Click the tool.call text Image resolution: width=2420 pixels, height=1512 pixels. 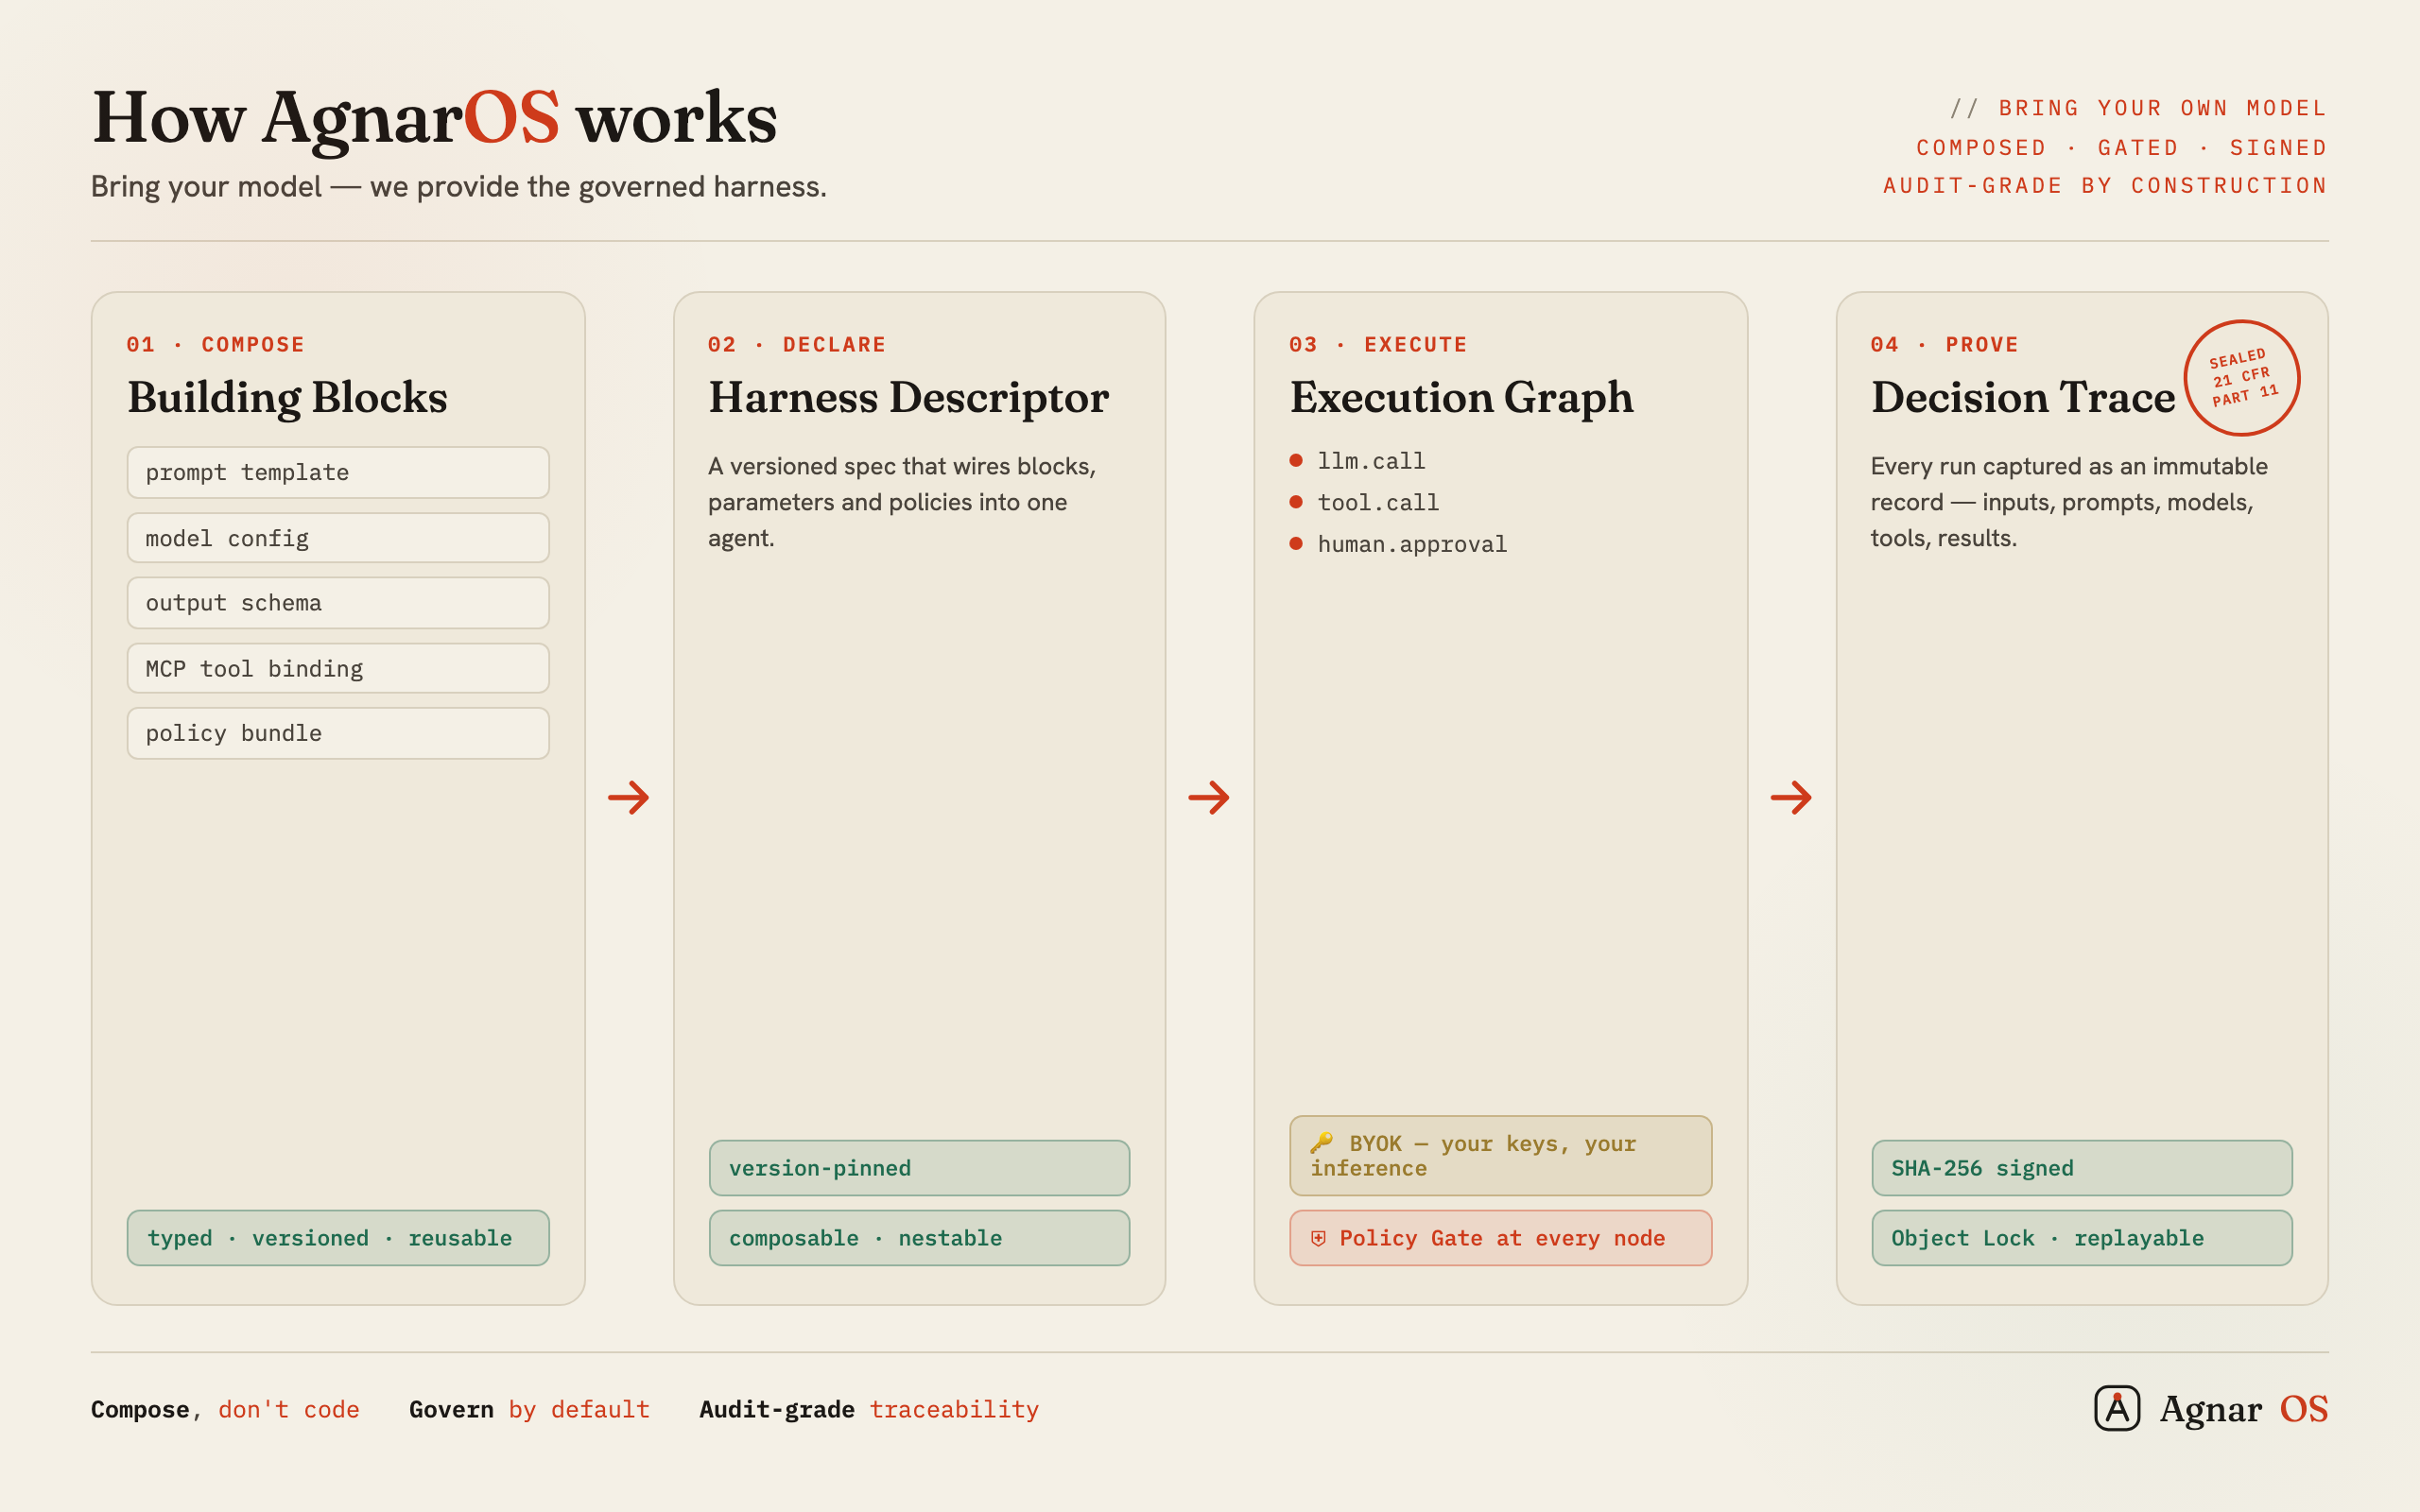coord(1378,502)
